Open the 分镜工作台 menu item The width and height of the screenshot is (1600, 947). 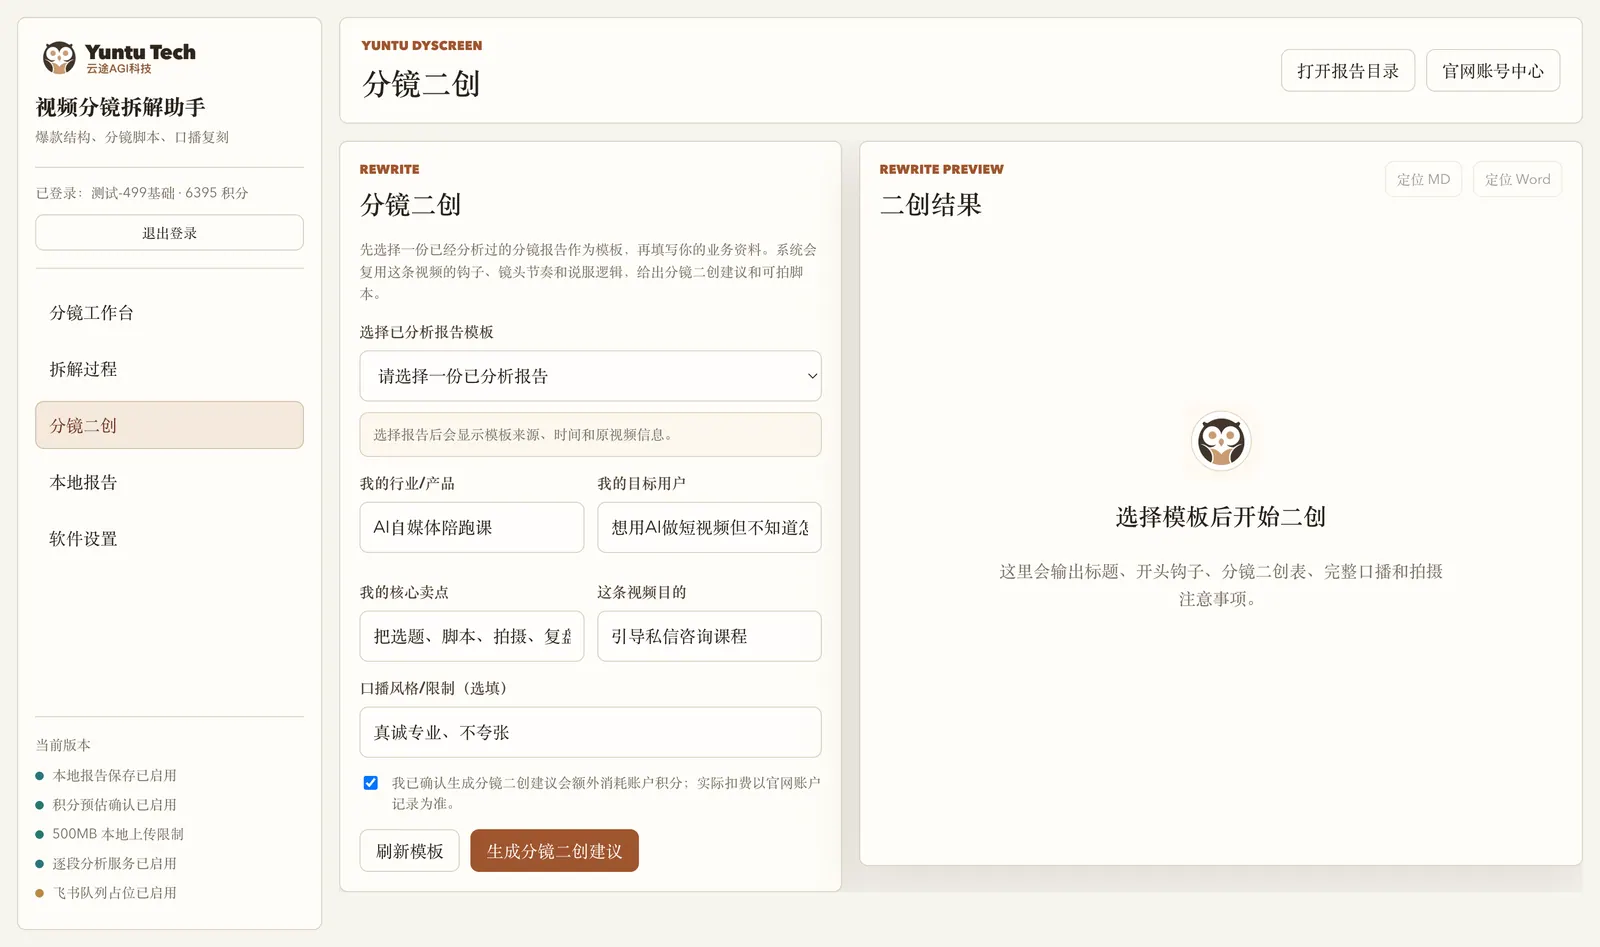point(169,313)
